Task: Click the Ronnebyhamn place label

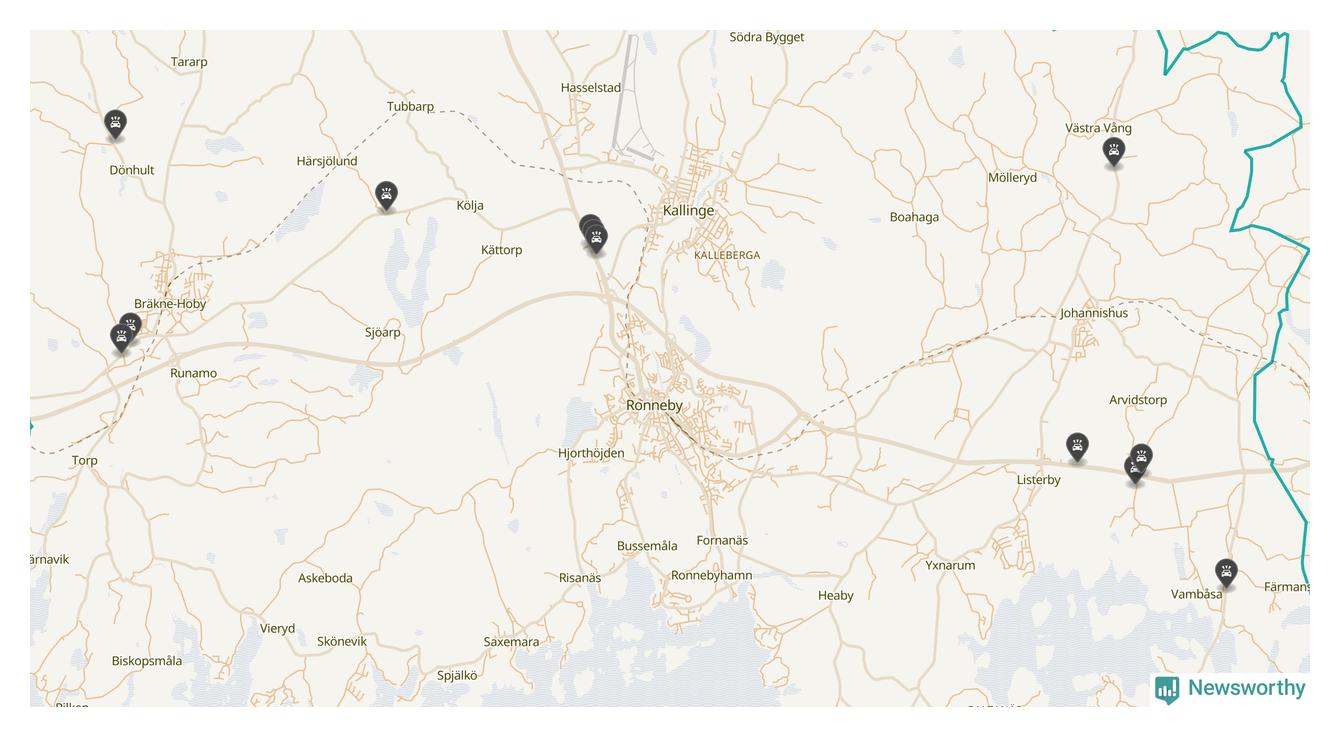Action: point(711,575)
